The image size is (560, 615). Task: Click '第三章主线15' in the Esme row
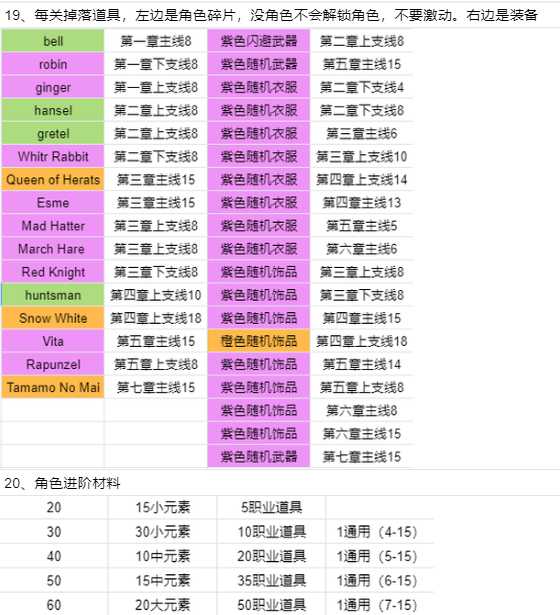tap(156, 203)
